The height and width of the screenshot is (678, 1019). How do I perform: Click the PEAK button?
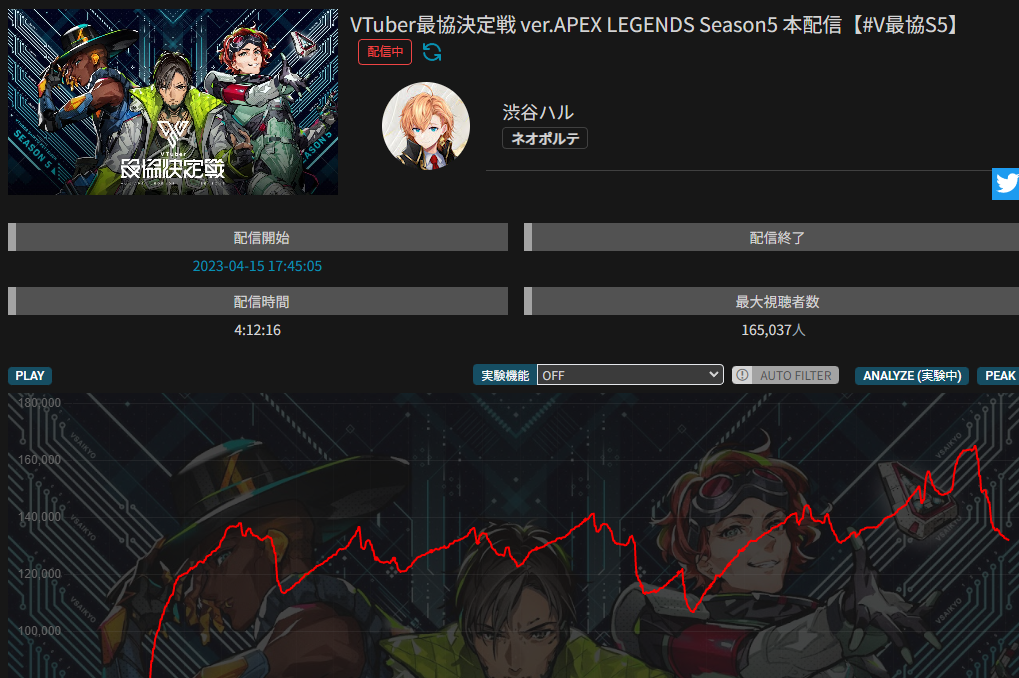click(x=999, y=376)
